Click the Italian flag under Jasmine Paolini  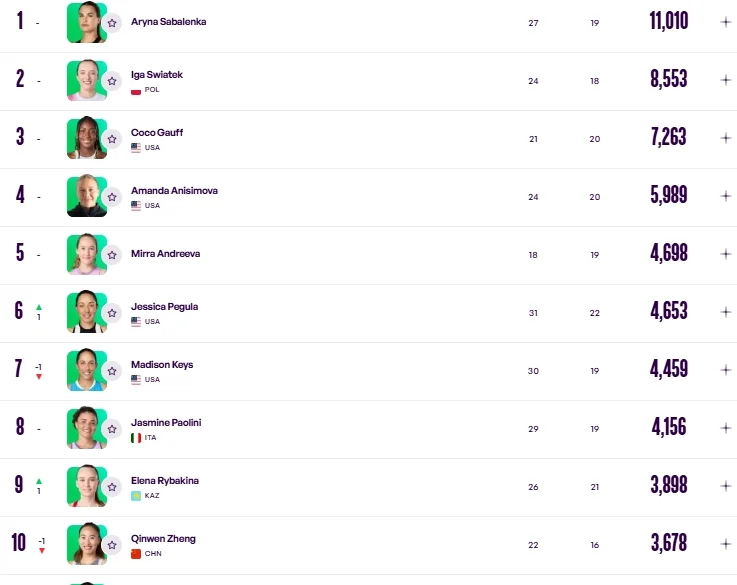(x=136, y=438)
